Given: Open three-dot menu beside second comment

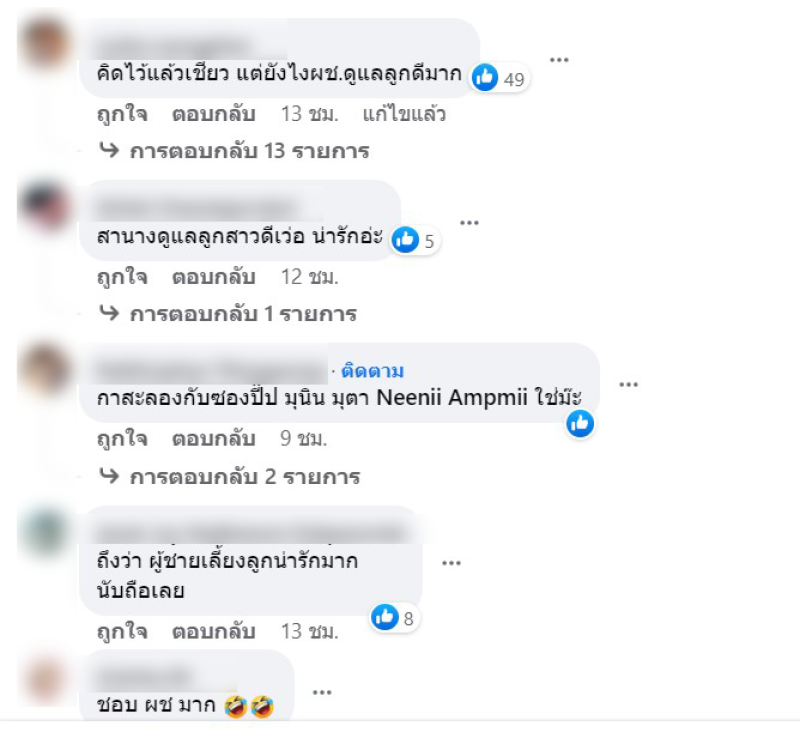Looking at the screenshot, I should pos(469,222).
